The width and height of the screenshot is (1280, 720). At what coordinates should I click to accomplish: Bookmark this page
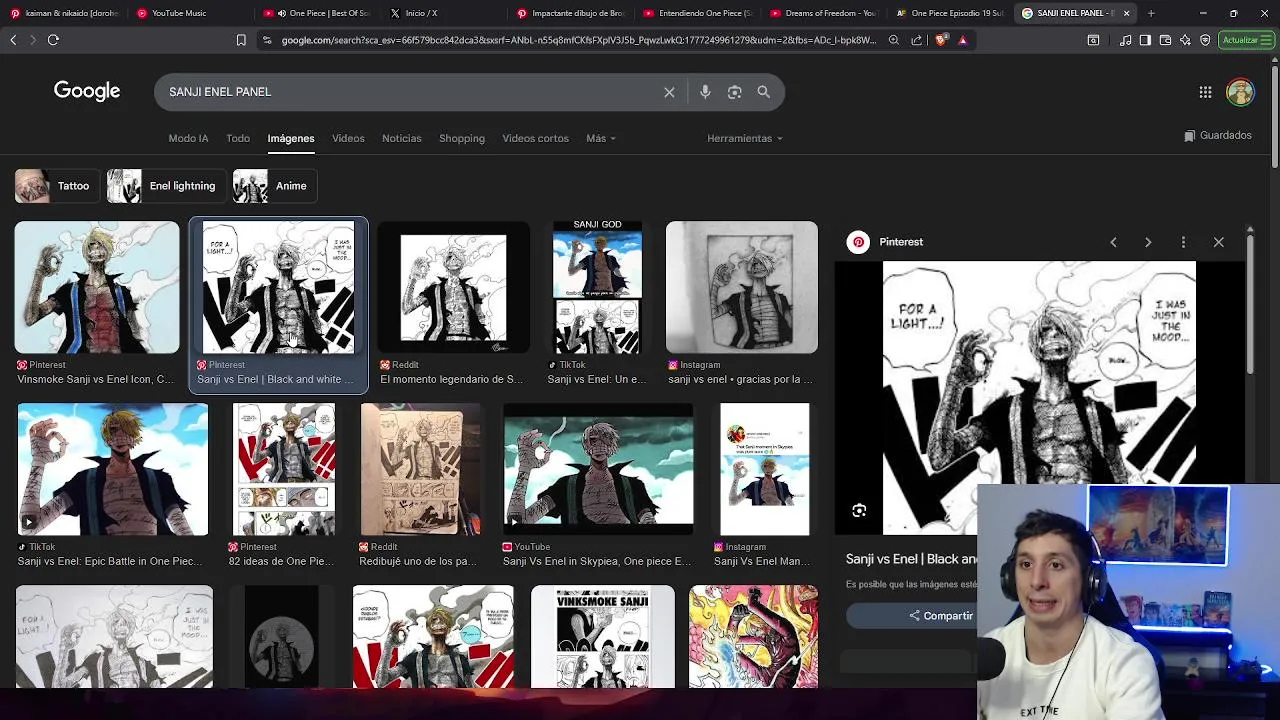point(241,40)
